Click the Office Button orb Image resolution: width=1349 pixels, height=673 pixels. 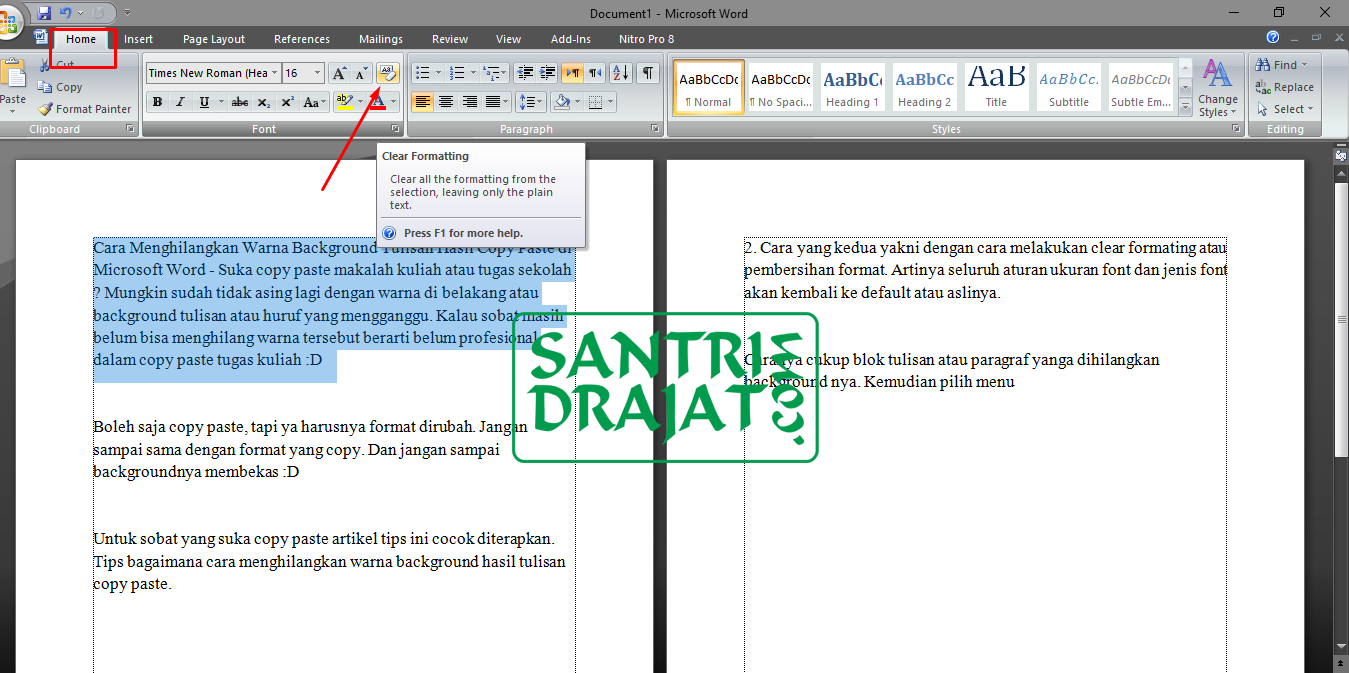[10, 22]
